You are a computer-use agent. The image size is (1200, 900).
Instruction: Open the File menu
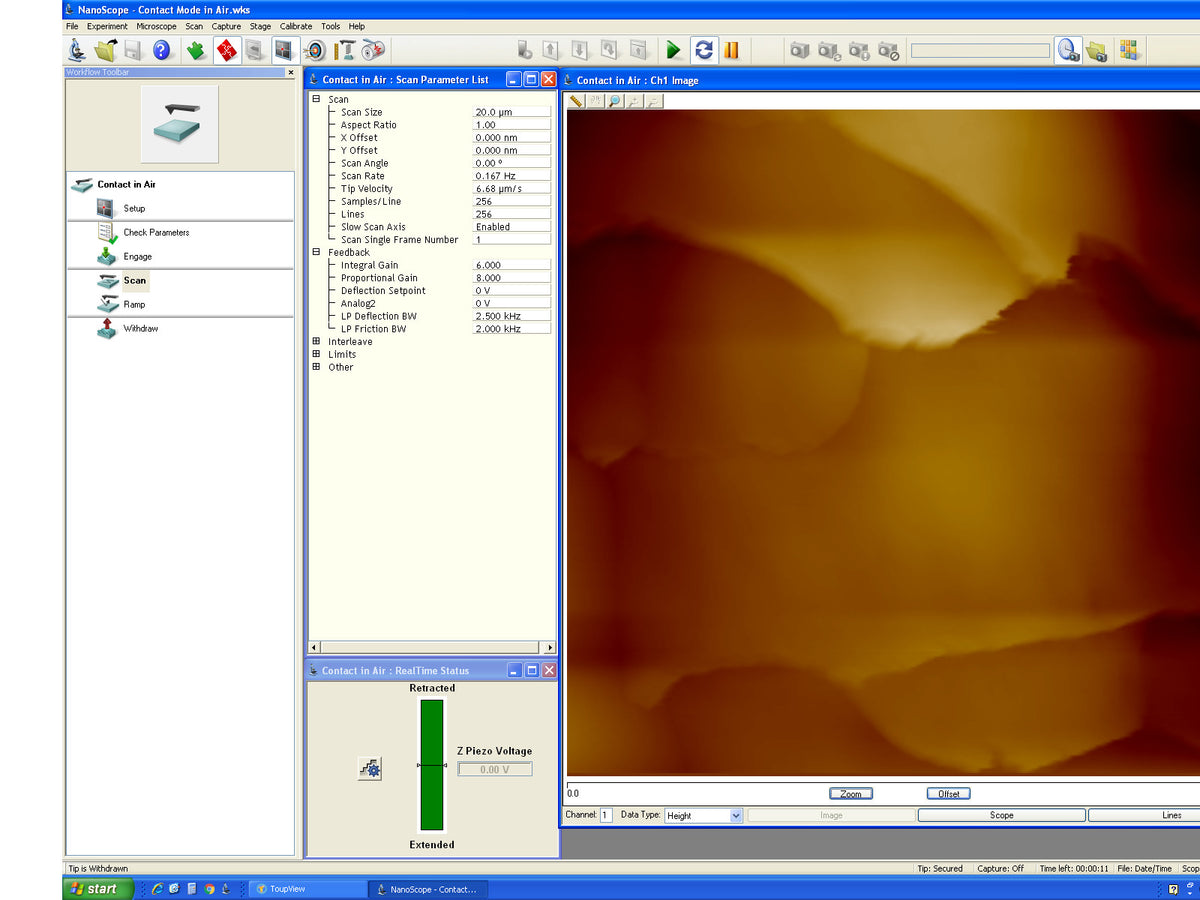(72, 26)
